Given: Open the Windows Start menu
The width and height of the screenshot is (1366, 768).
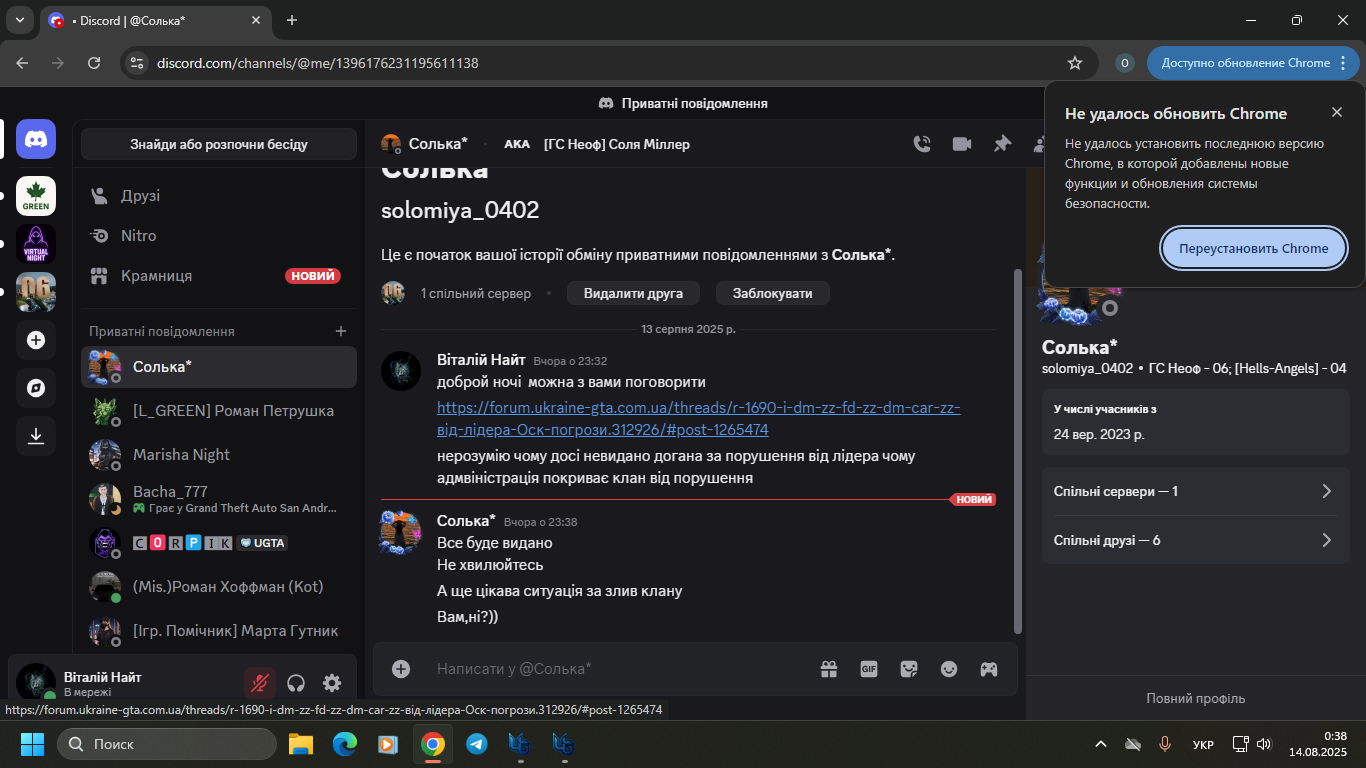Looking at the screenshot, I should coord(32,744).
